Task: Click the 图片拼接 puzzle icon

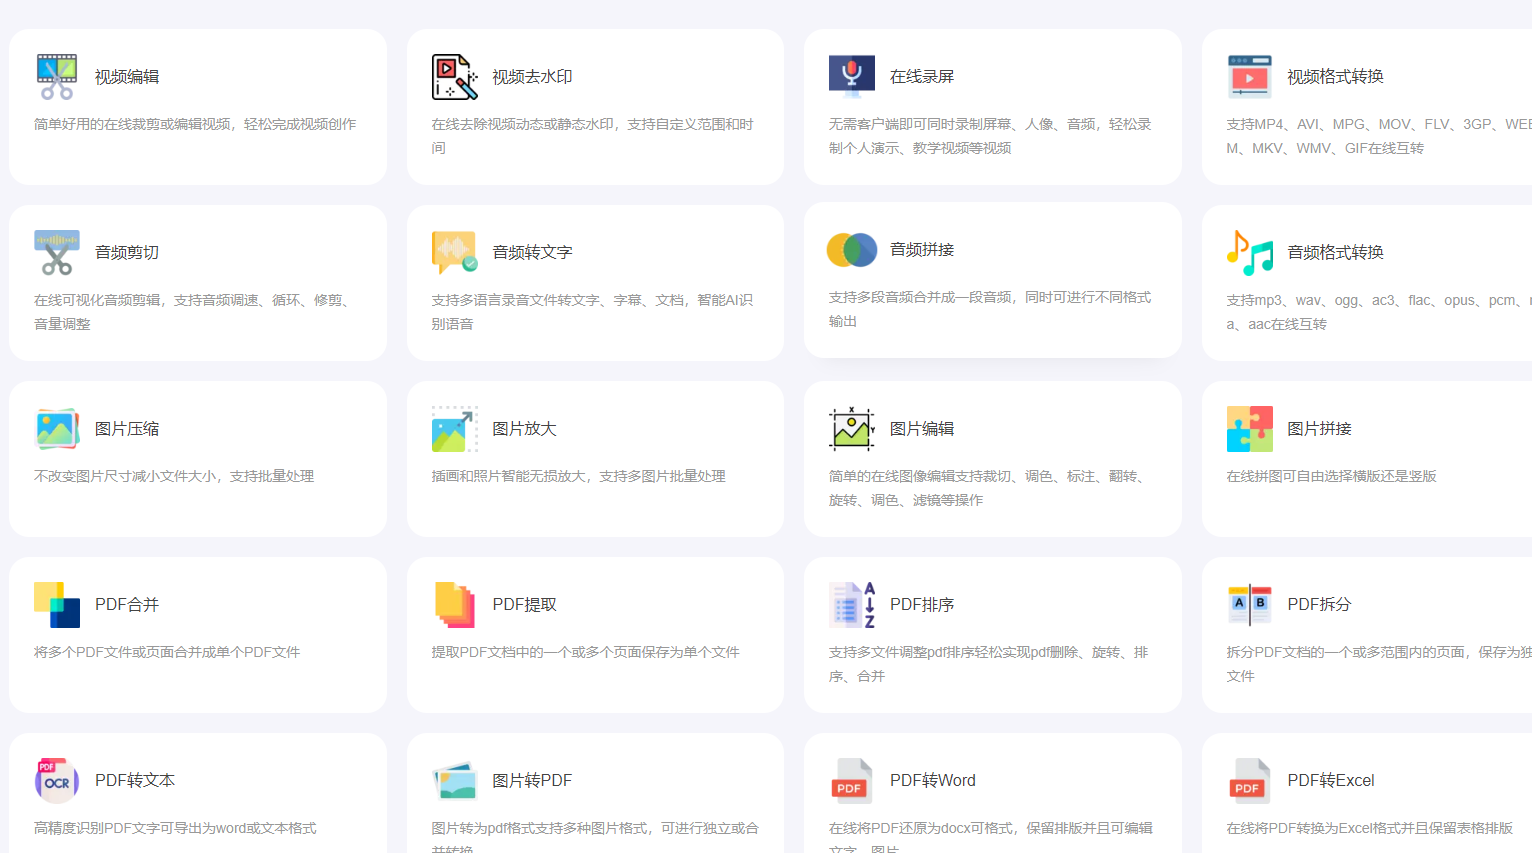Action: coord(1250,429)
